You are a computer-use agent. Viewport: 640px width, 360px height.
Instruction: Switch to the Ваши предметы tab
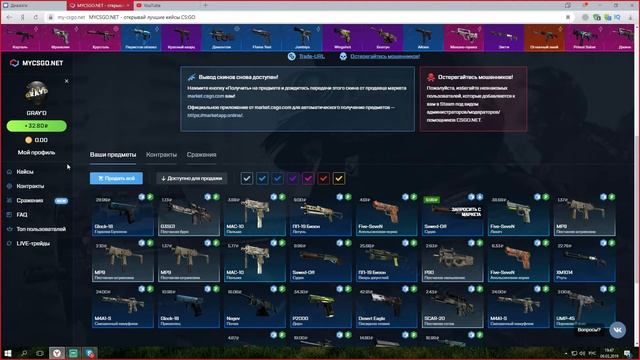pyautogui.click(x=113, y=155)
